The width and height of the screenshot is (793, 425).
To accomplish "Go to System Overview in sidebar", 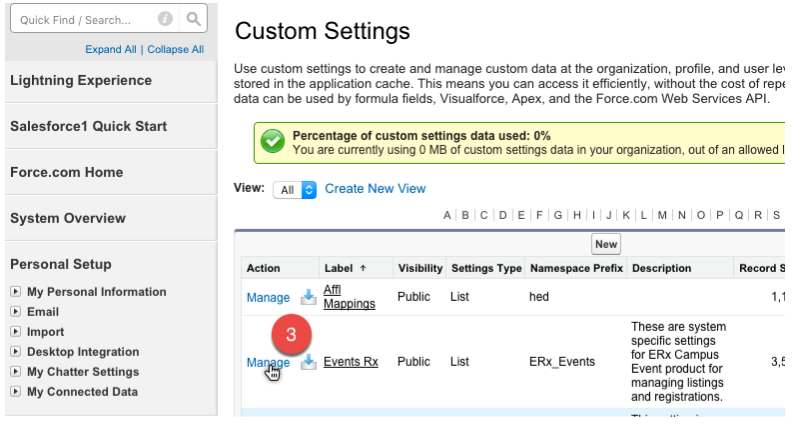I will [68, 218].
